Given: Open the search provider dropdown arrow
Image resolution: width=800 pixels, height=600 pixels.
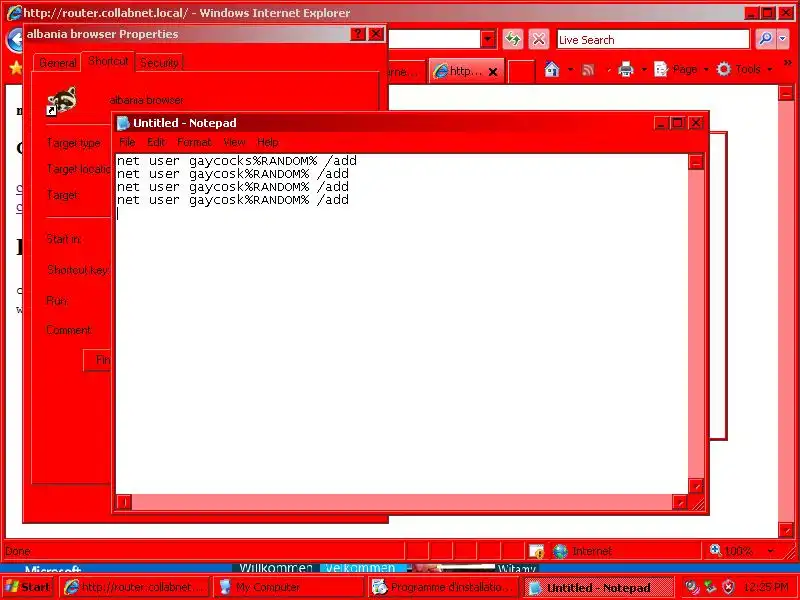Looking at the screenshot, I should [783, 39].
